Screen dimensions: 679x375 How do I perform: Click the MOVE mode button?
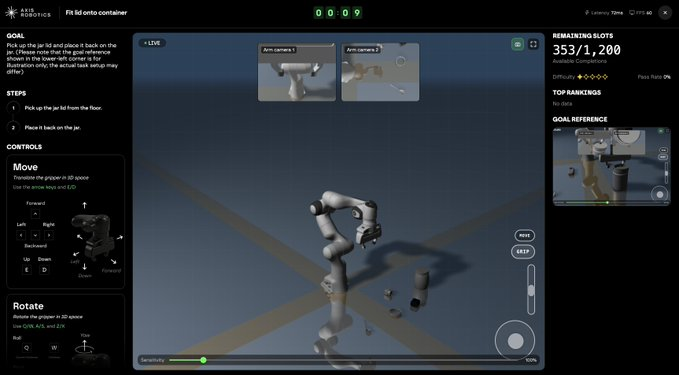point(524,236)
